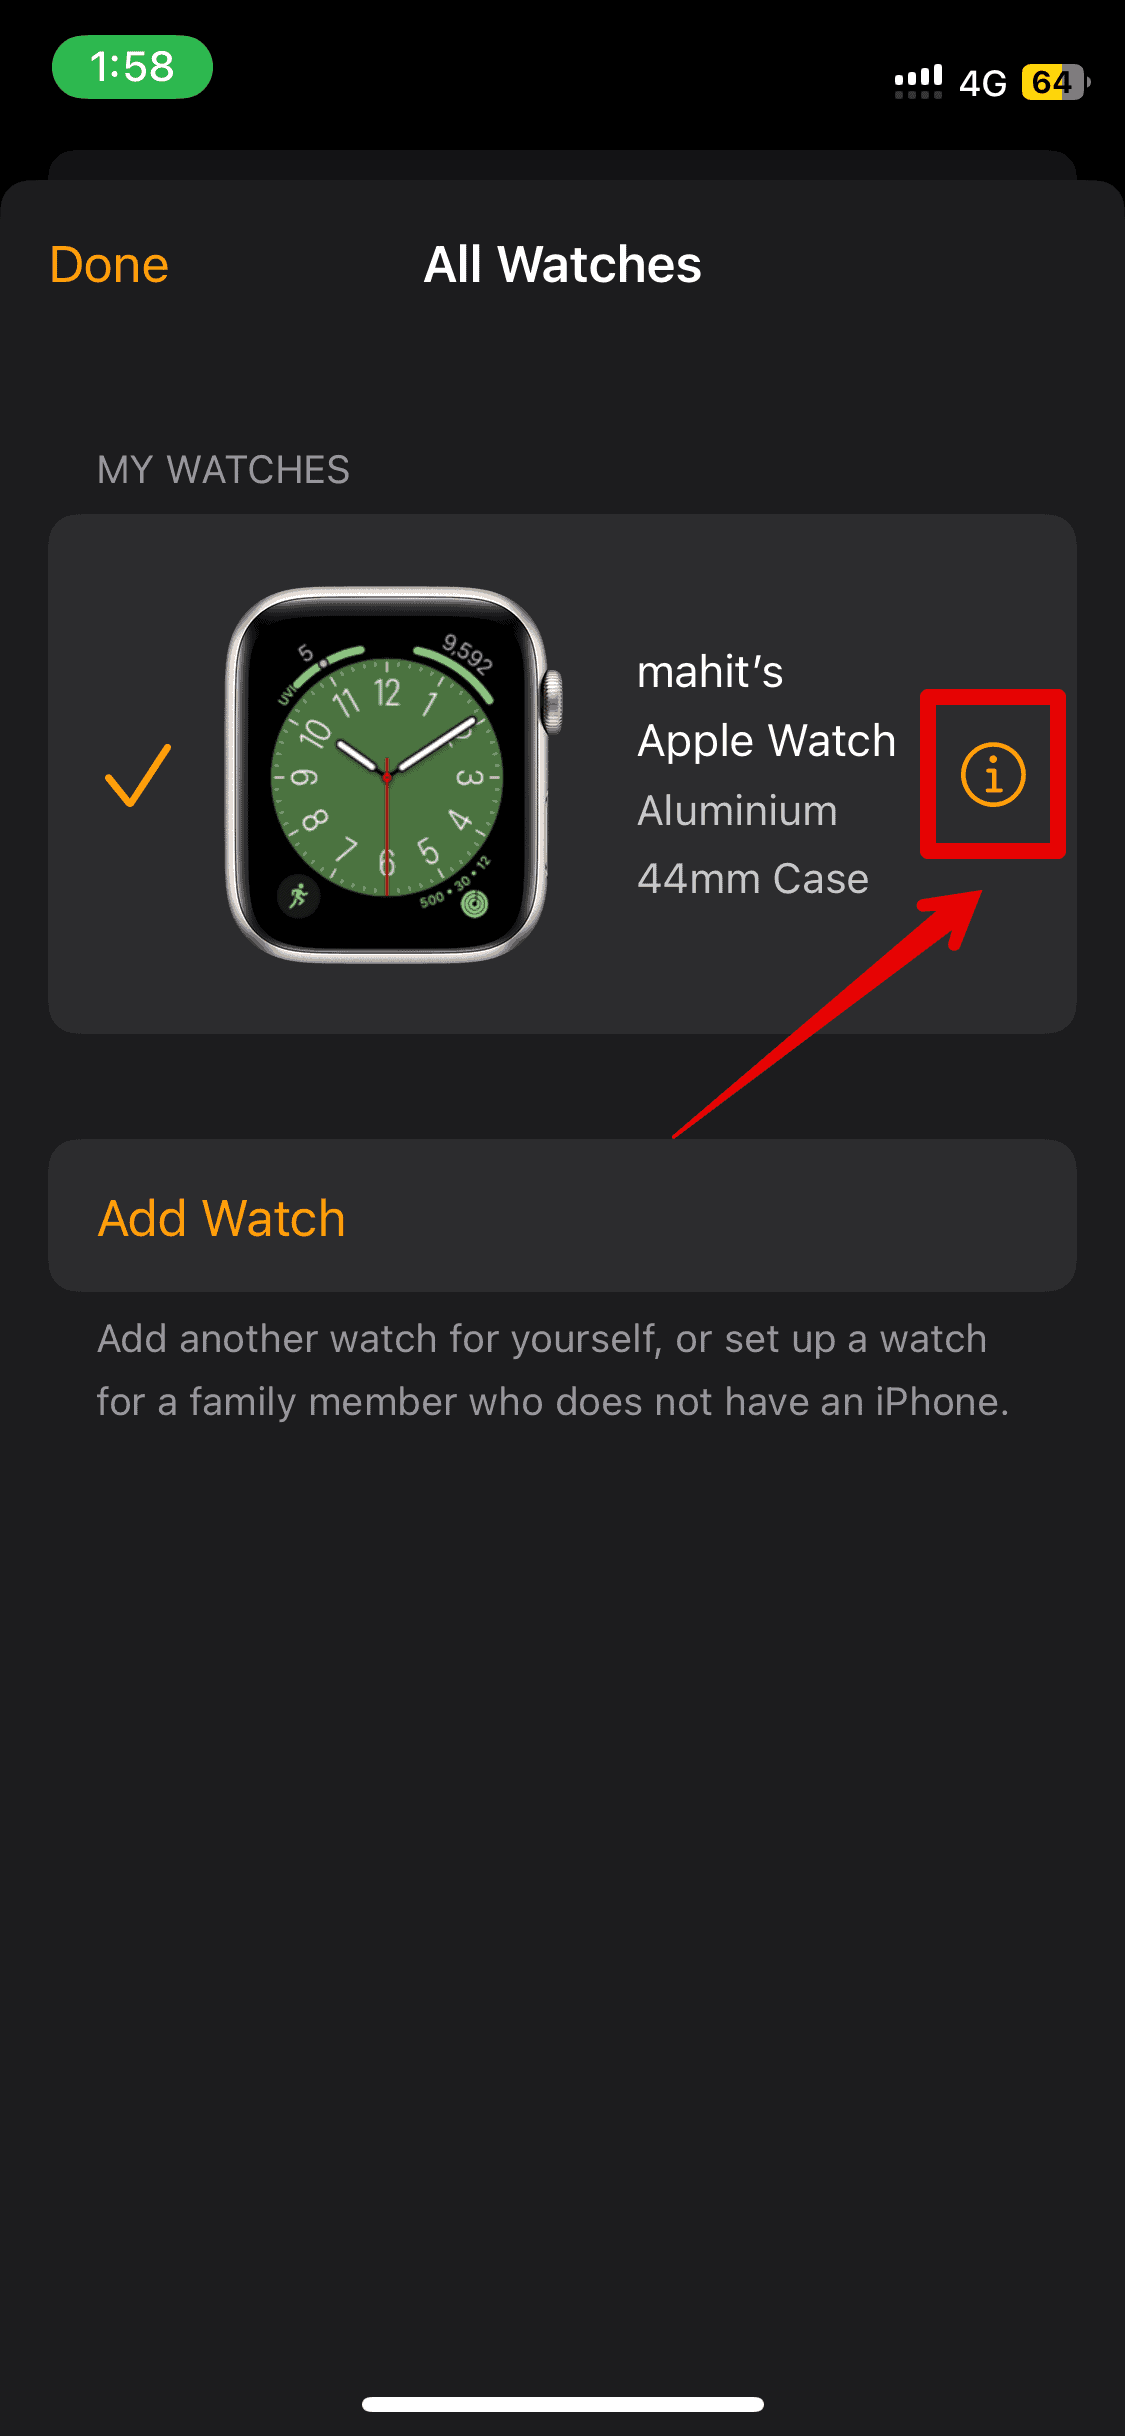Tap the cellular signal bars icon
The image size is (1125, 2436).
click(918, 82)
